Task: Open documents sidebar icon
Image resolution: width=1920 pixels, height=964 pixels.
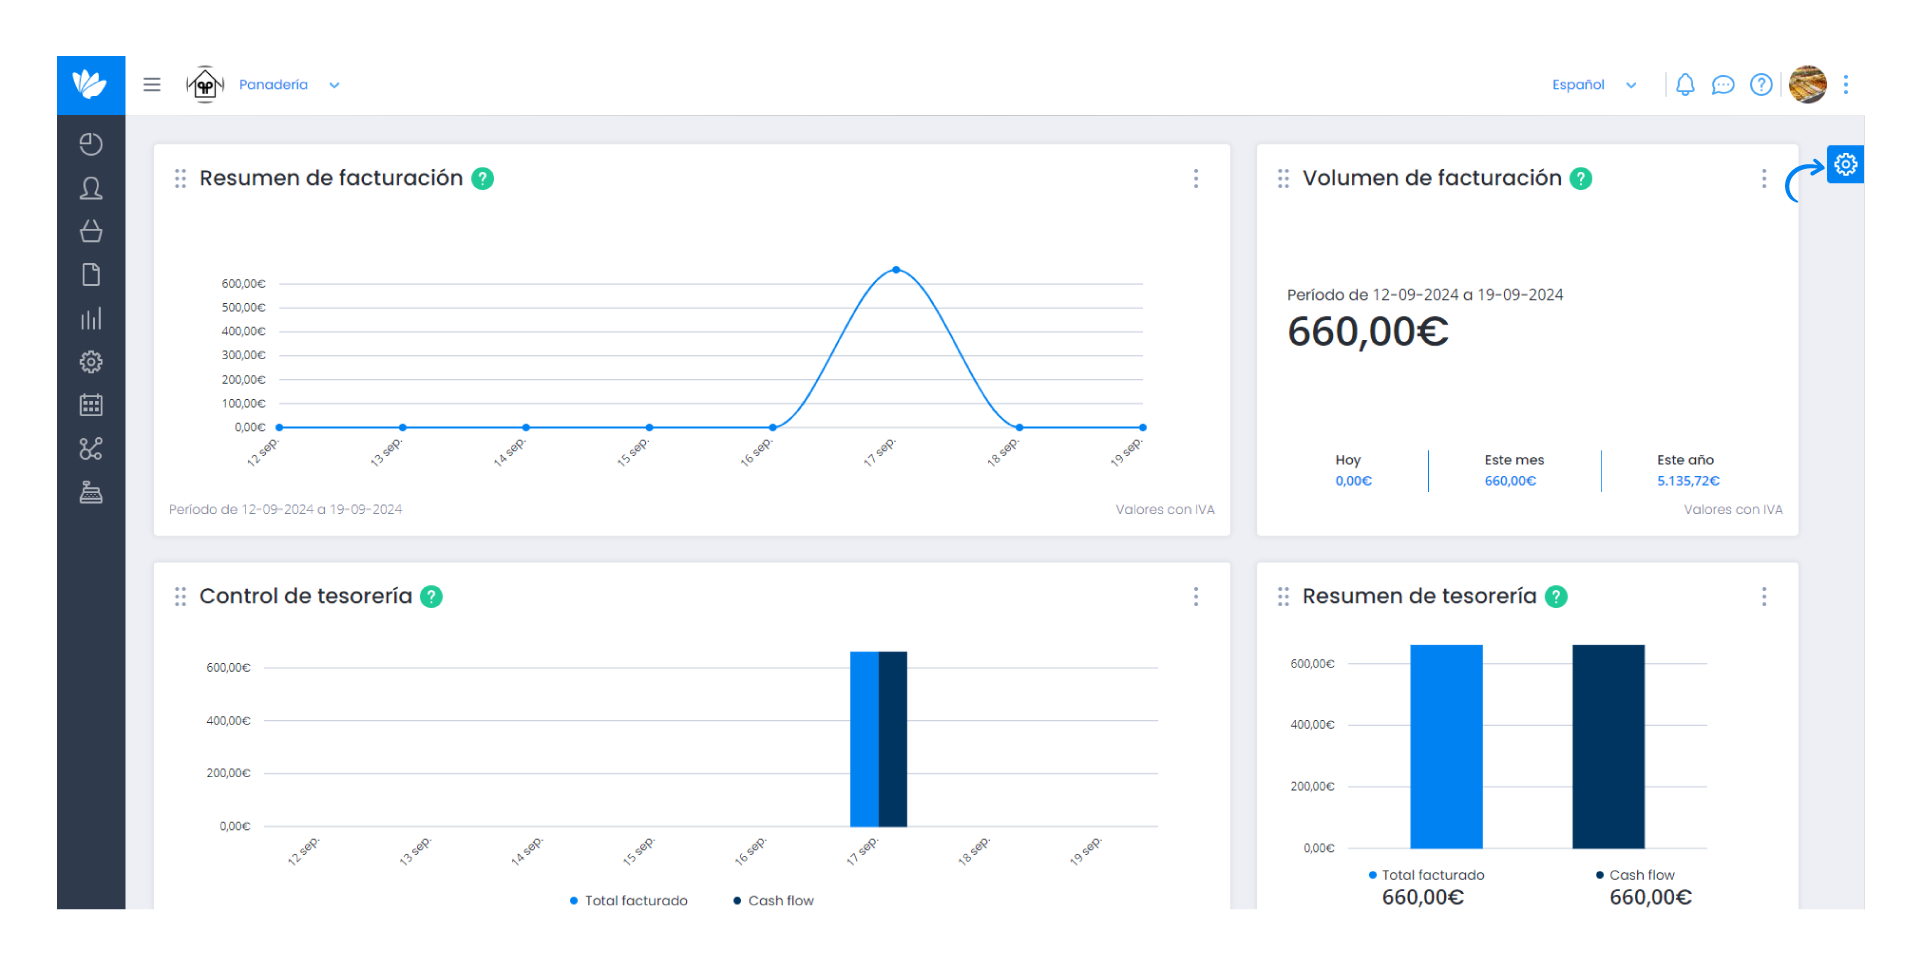Action: (x=91, y=275)
